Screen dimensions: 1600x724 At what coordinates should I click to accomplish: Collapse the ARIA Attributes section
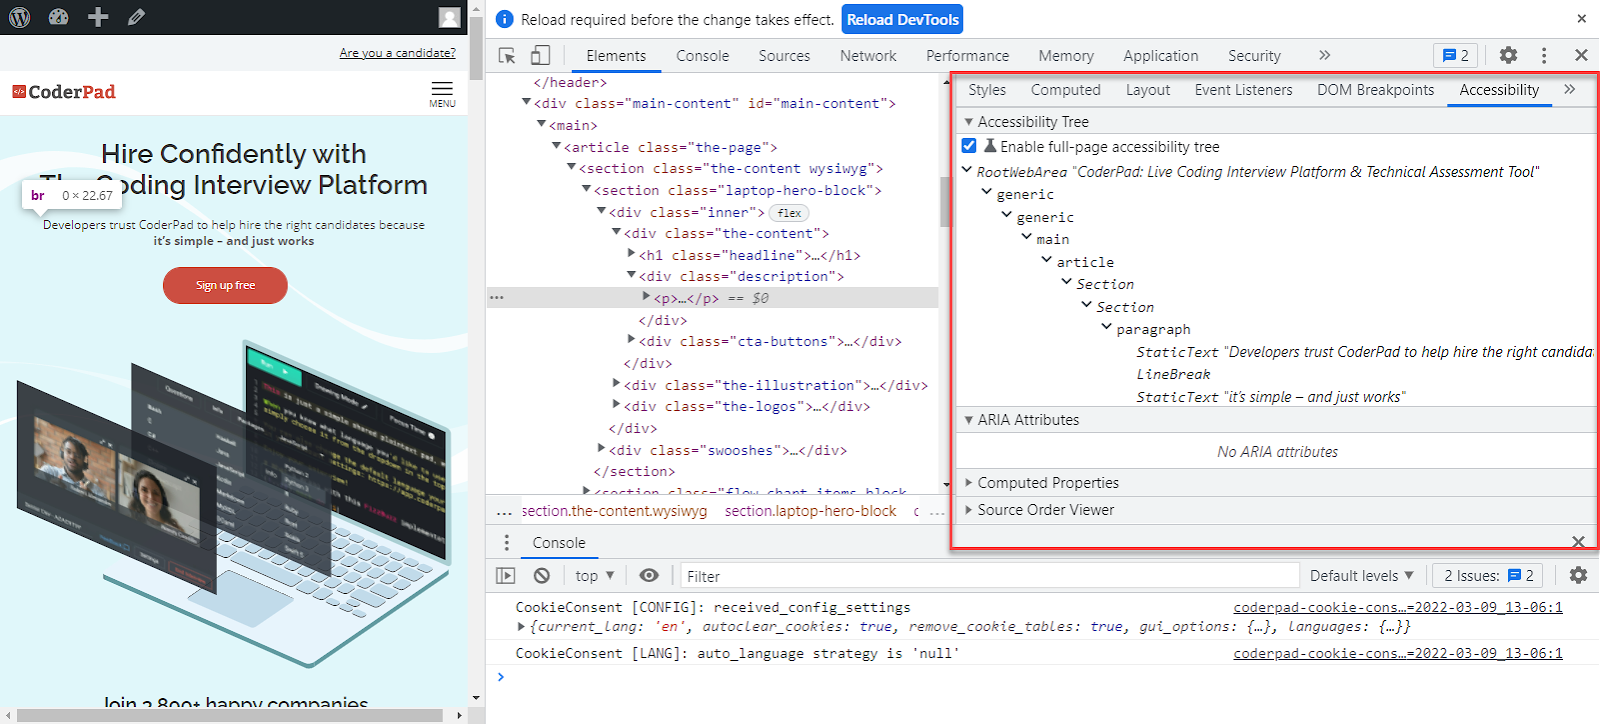[969, 420]
